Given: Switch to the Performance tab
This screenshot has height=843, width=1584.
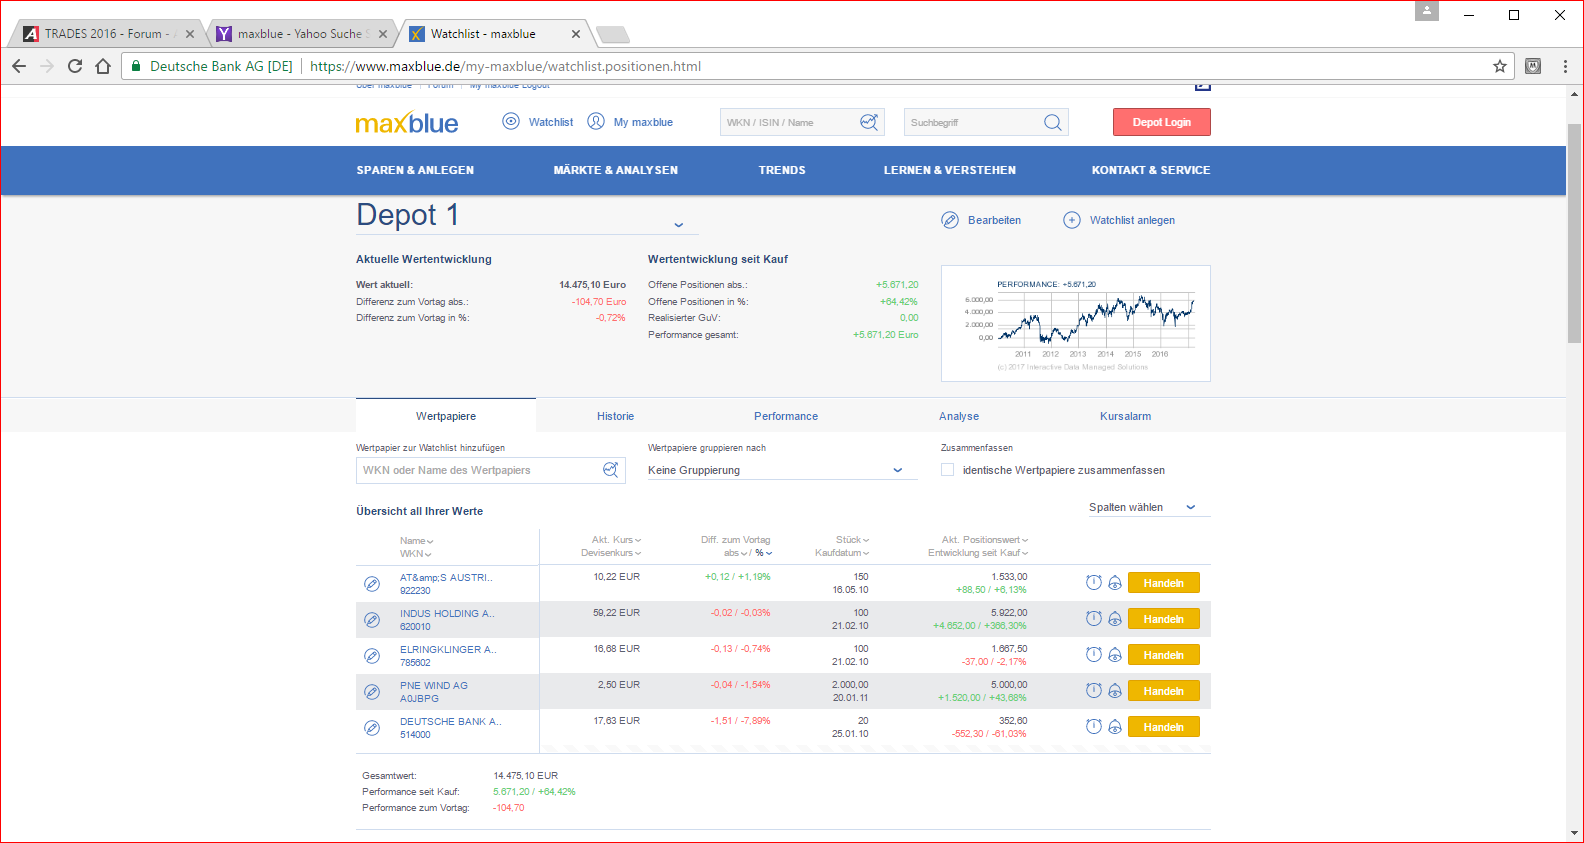Looking at the screenshot, I should pos(785,416).
